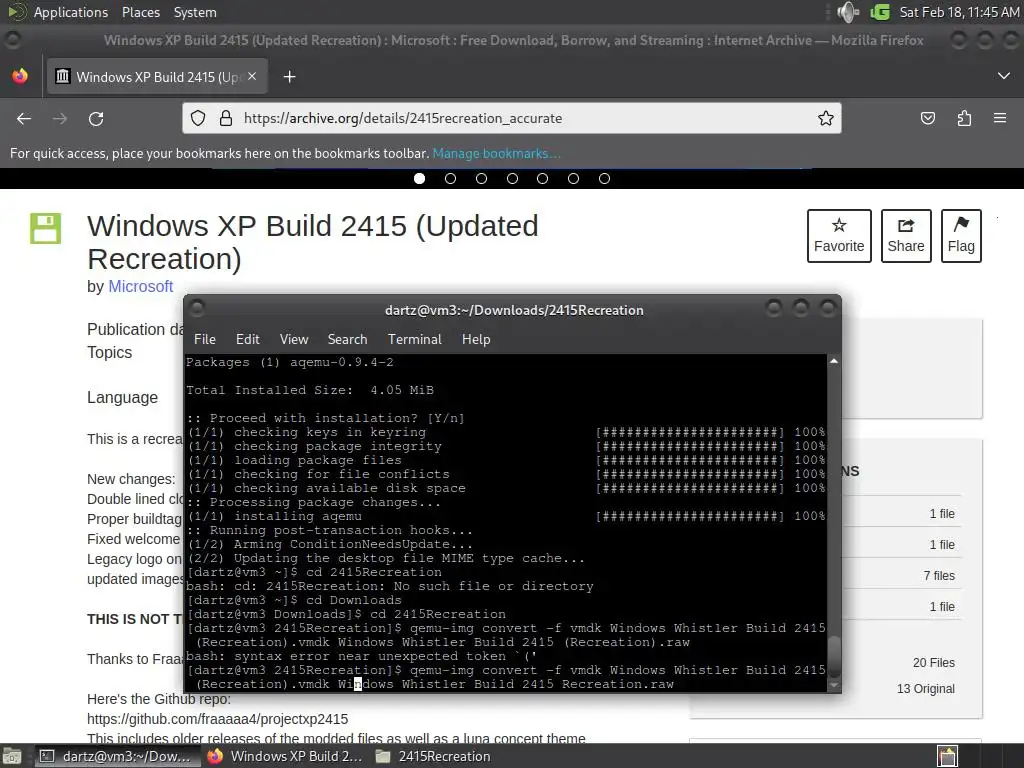Click the Share button

[906, 236]
